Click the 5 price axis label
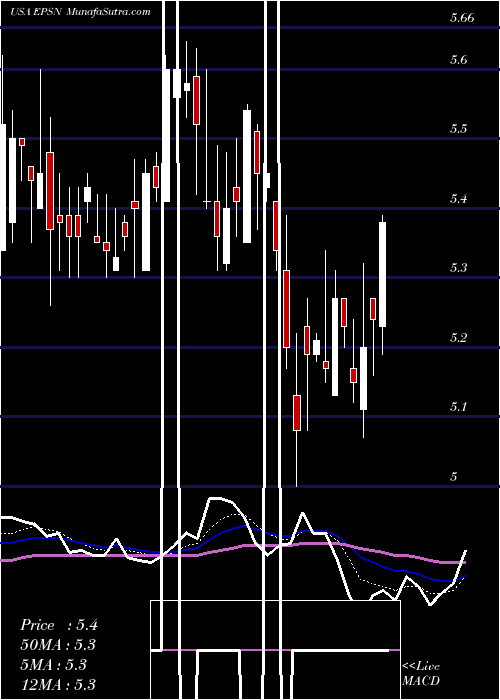The width and height of the screenshot is (500, 700). pos(454,476)
